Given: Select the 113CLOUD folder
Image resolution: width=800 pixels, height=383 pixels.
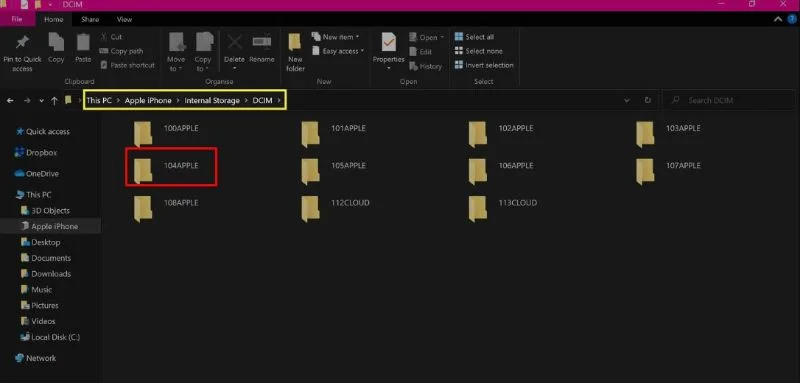Looking at the screenshot, I should coord(502,208).
